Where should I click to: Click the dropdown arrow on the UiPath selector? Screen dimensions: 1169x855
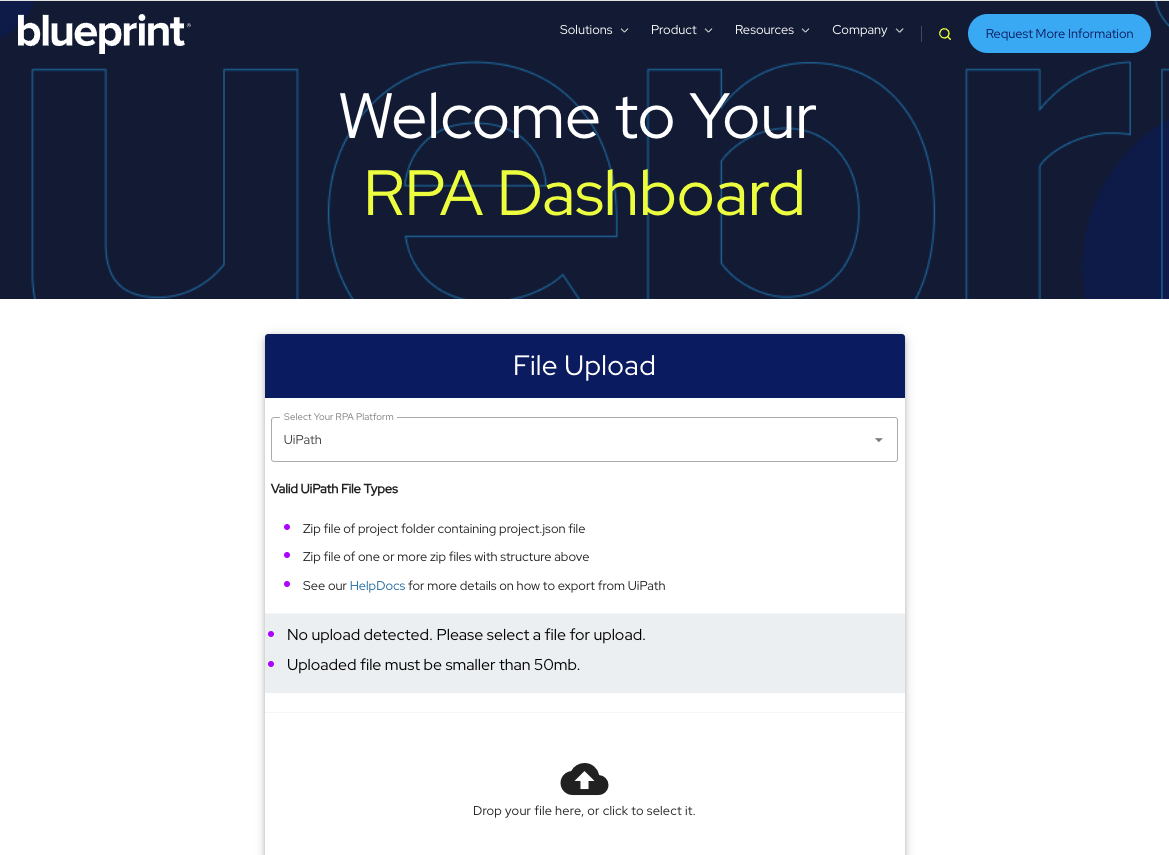point(878,439)
